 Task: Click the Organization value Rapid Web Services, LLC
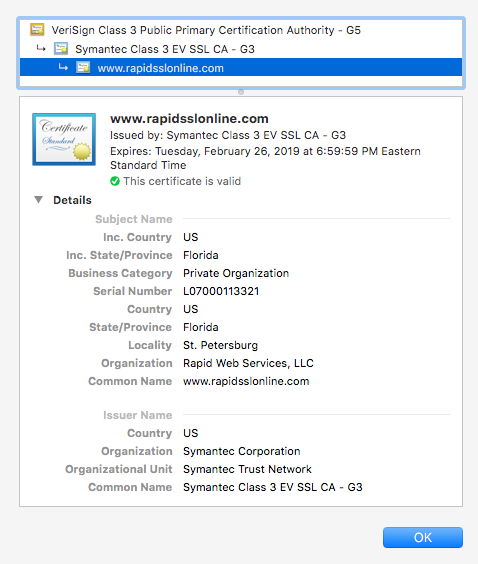[x=248, y=363]
